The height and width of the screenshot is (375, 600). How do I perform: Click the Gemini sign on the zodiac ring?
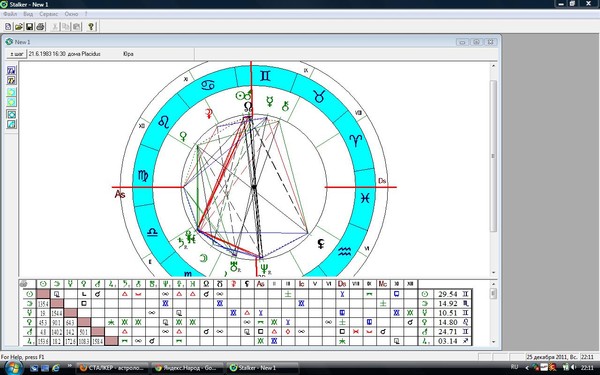pyautogui.click(x=265, y=76)
